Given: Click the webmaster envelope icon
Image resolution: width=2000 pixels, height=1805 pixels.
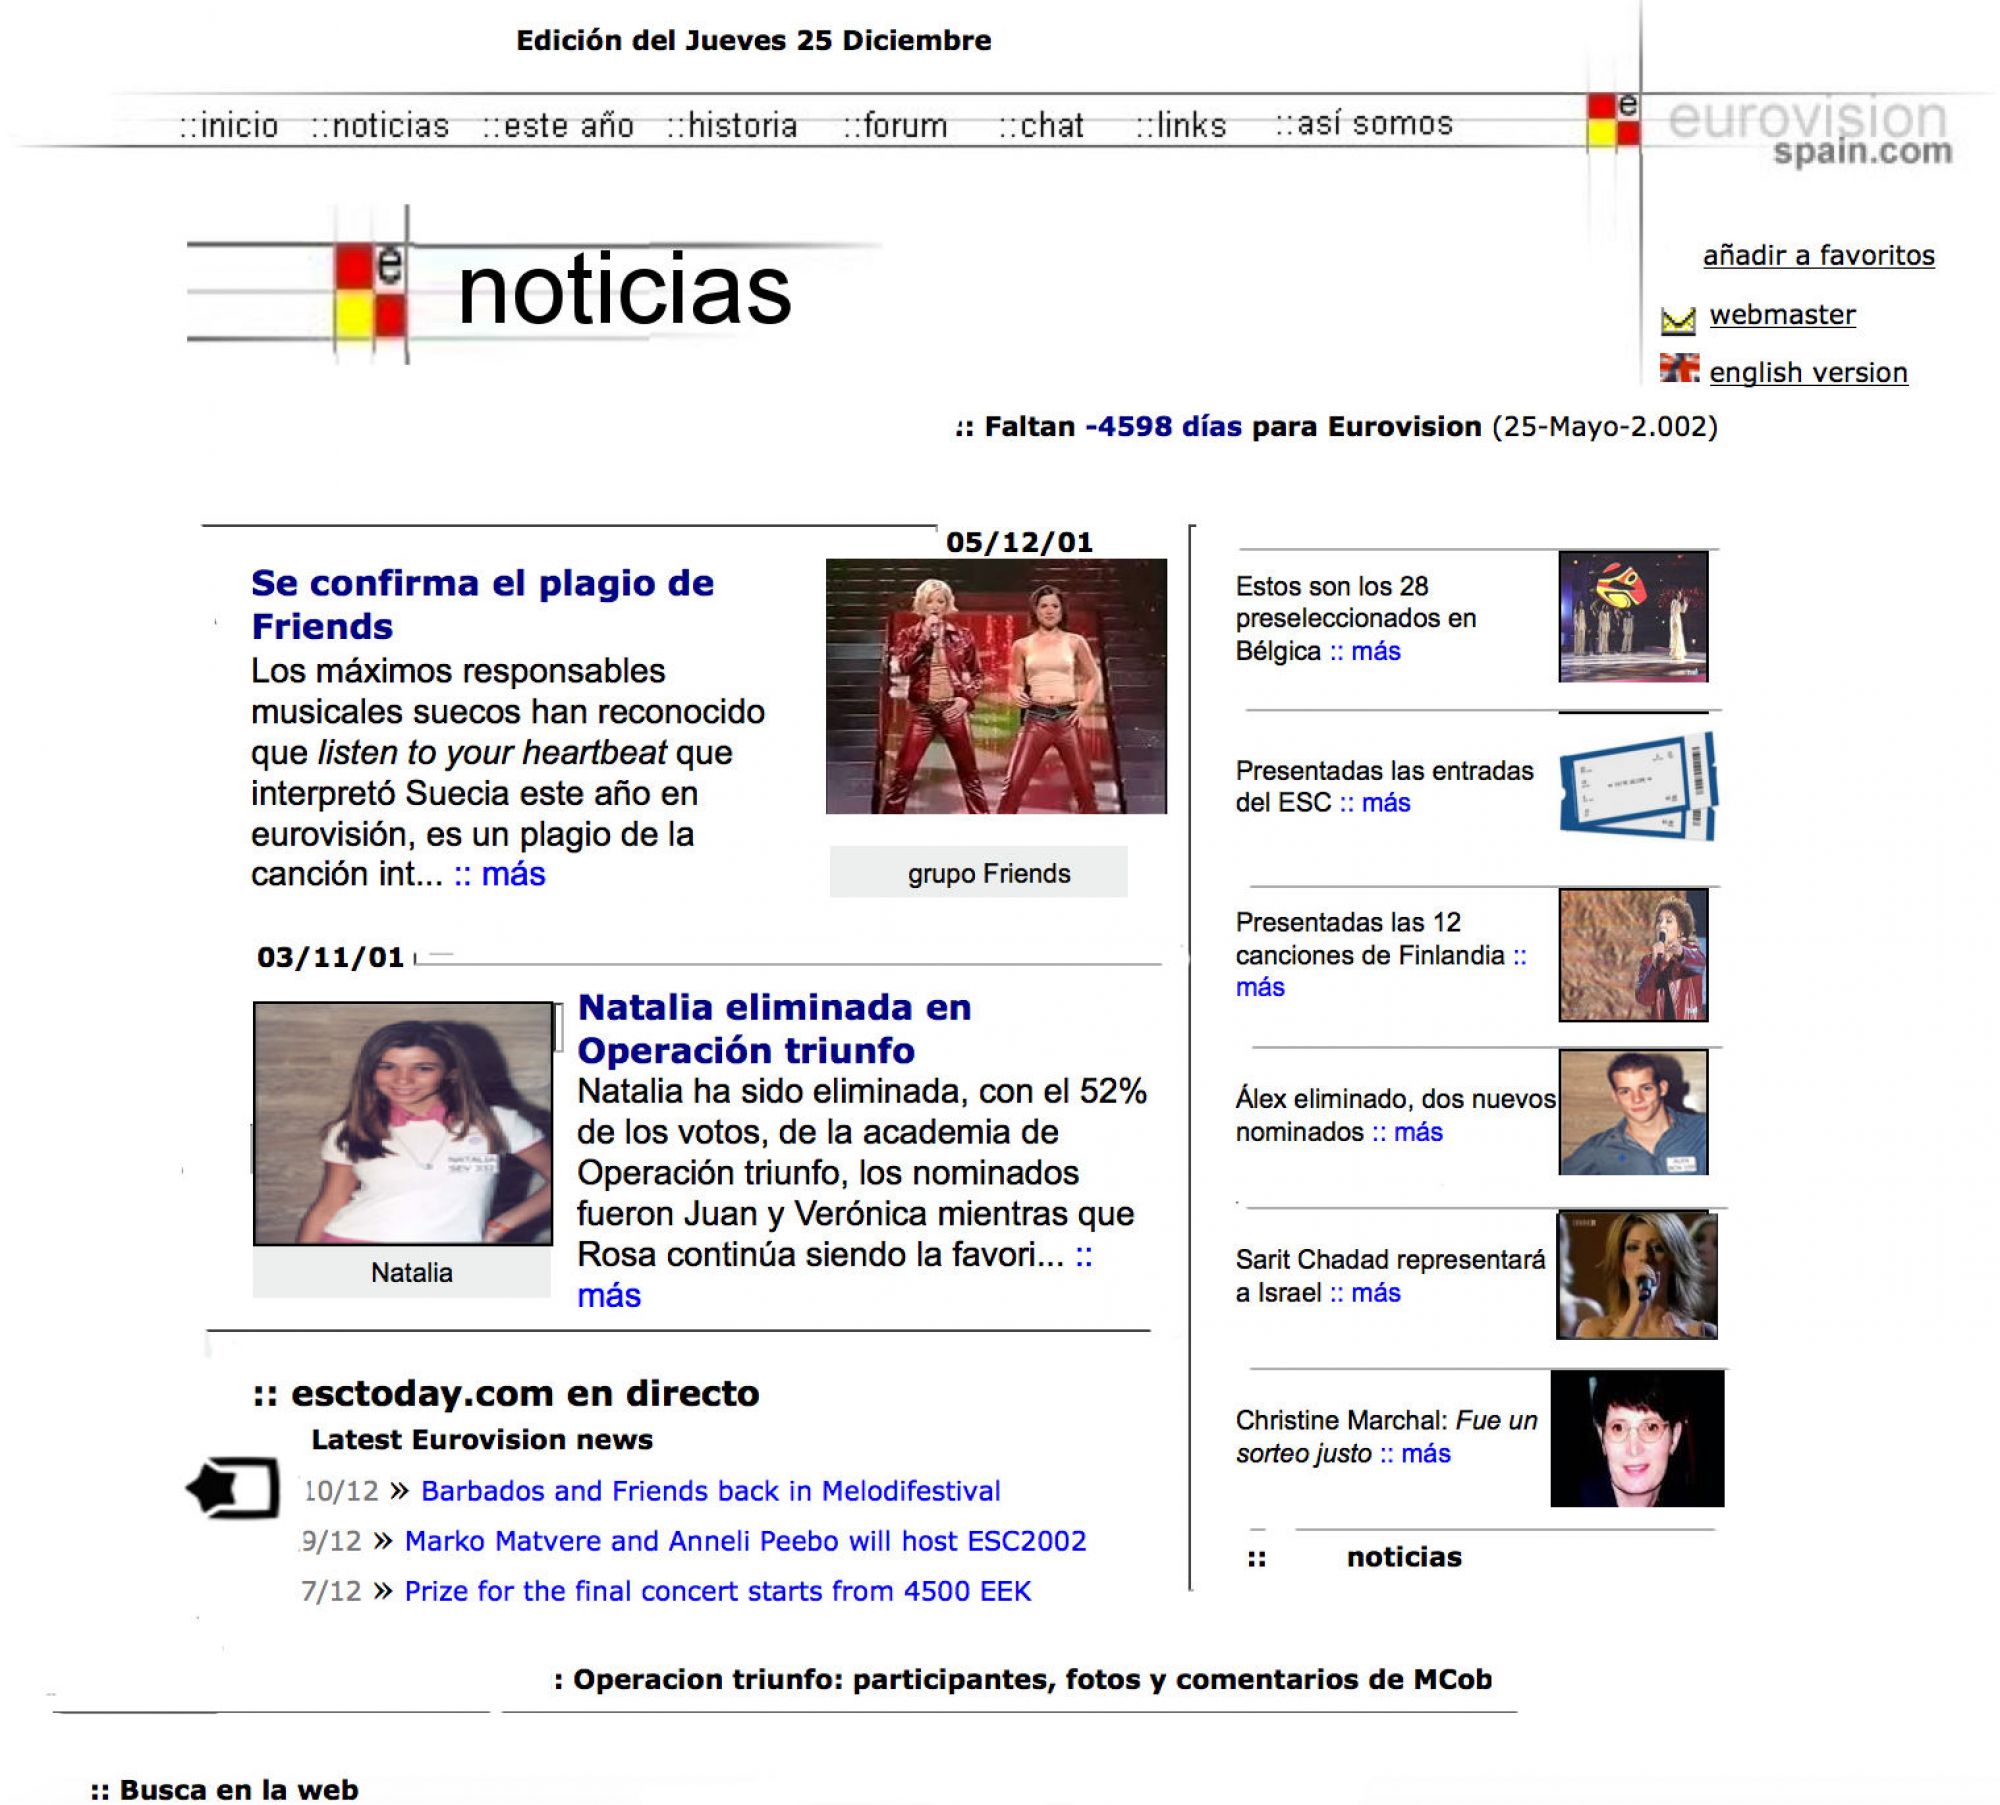Looking at the screenshot, I should pos(1677,320).
